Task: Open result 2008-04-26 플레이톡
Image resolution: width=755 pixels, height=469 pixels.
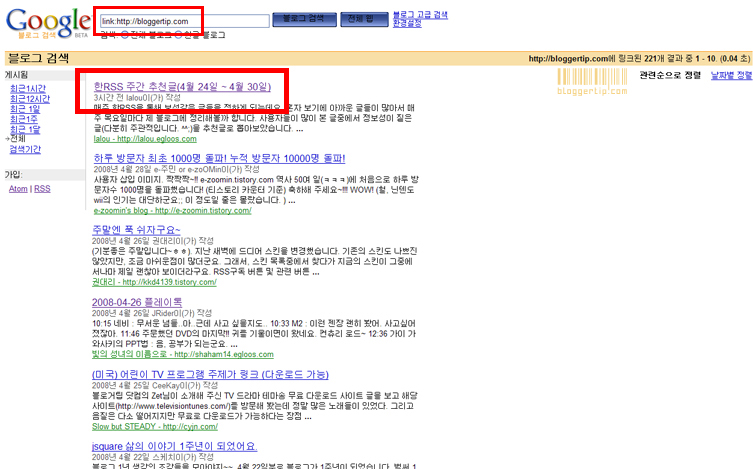Action: 137,302
